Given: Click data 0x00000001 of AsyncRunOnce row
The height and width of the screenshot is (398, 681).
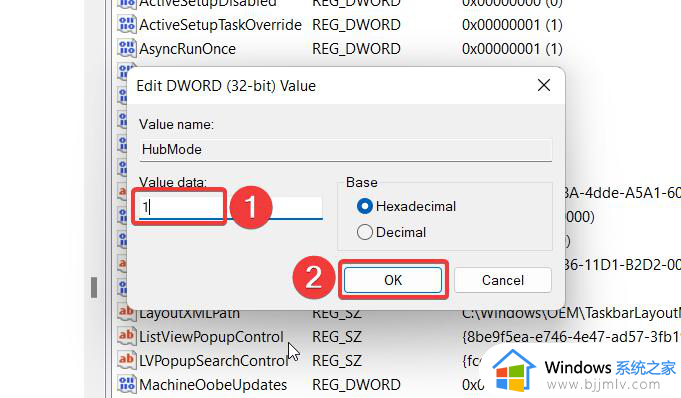Looking at the screenshot, I should click(x=512, y=49).
